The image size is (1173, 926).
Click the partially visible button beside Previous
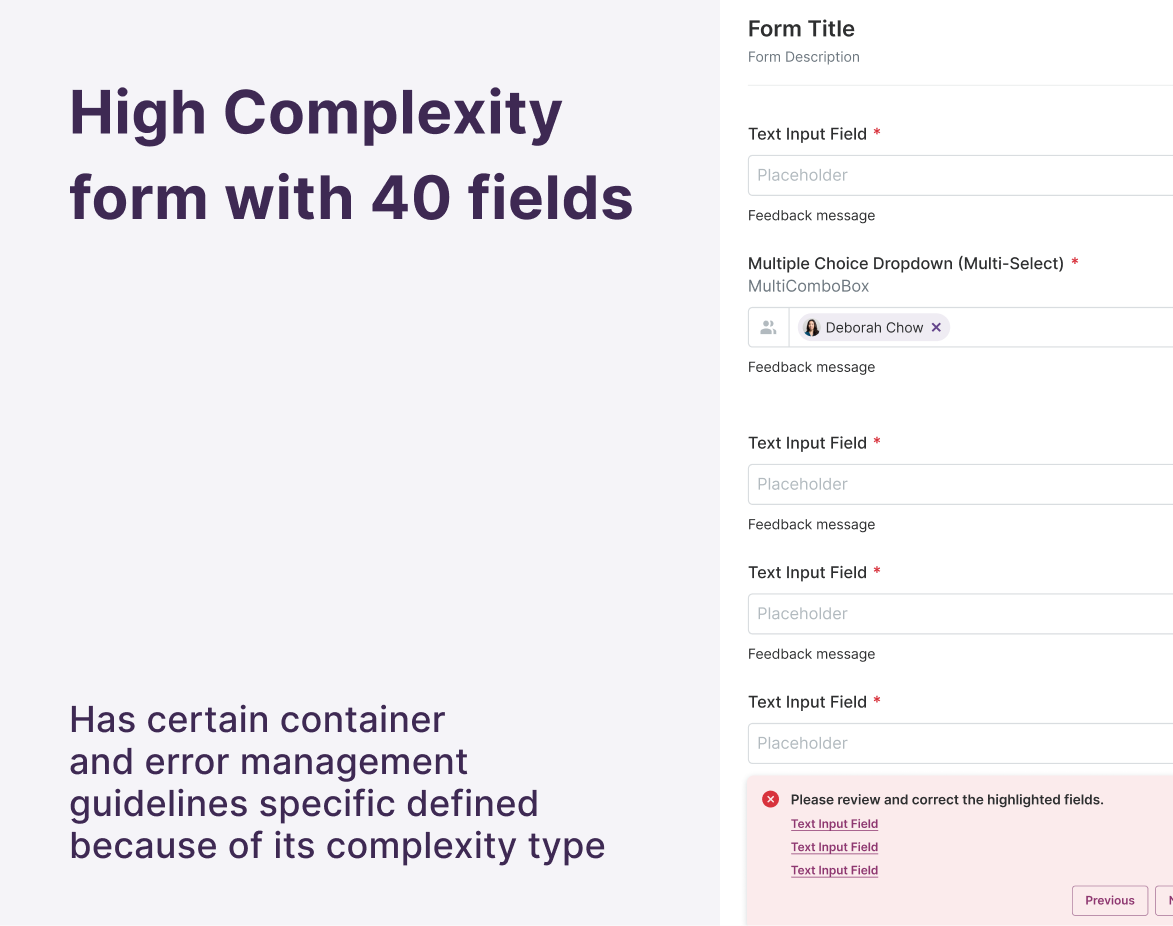[x=1165, y=901]
